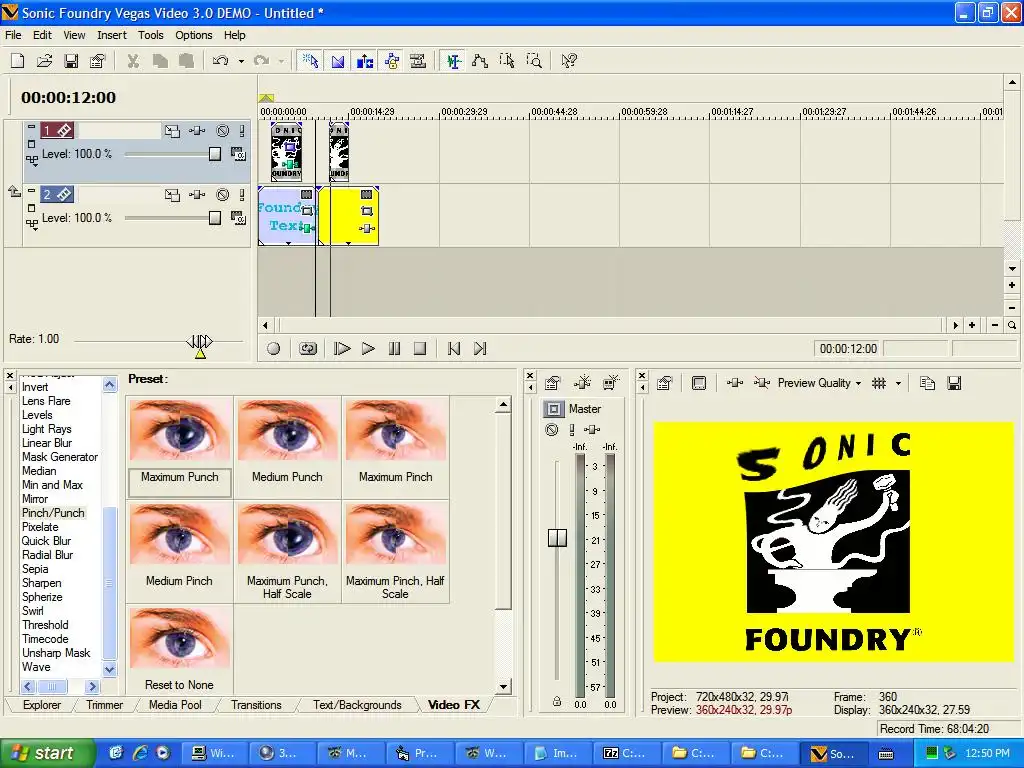Maximize track 2 height

click(31, 208)
